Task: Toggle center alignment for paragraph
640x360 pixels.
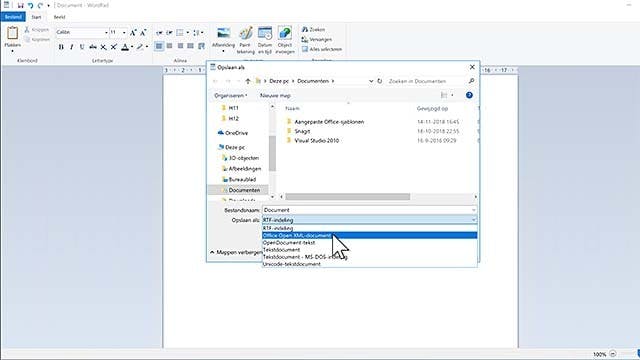Action: [x=169, y=46]
